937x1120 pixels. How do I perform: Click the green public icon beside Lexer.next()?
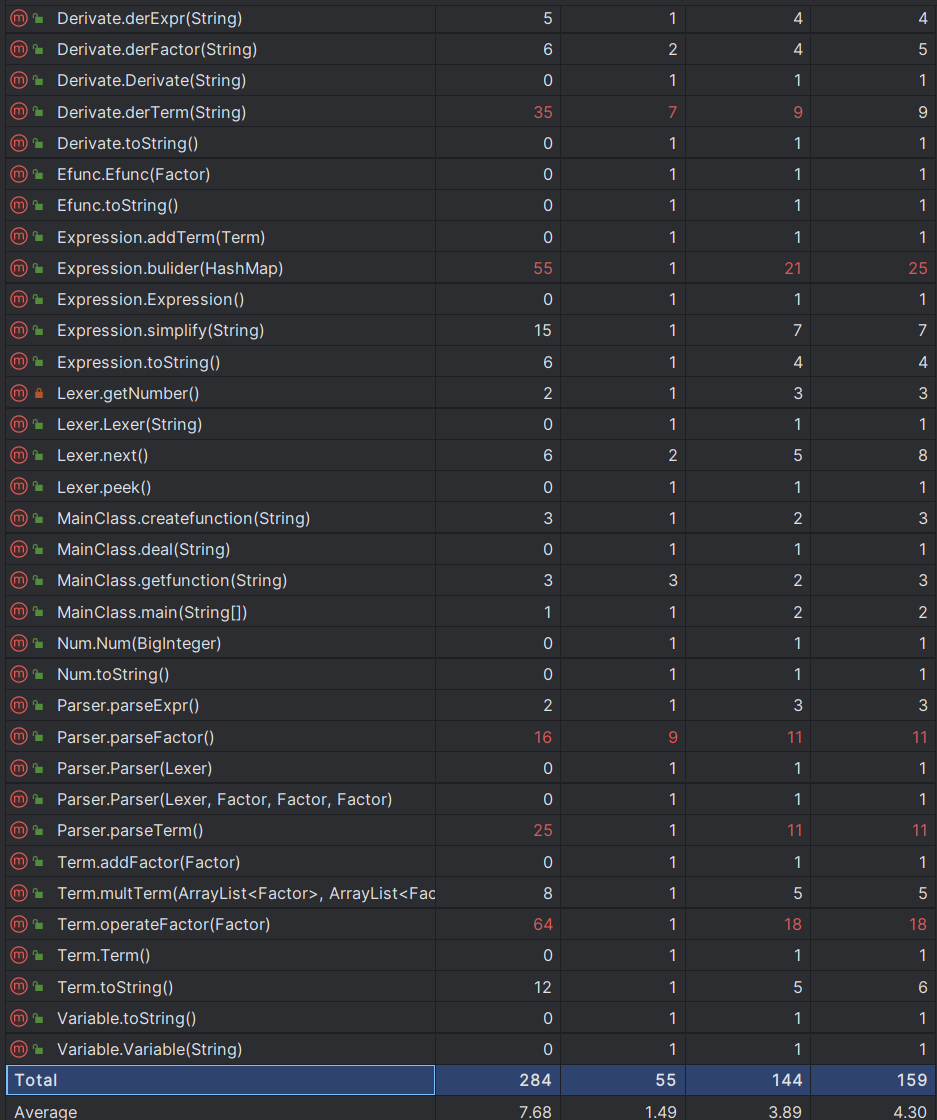(39, 455)
